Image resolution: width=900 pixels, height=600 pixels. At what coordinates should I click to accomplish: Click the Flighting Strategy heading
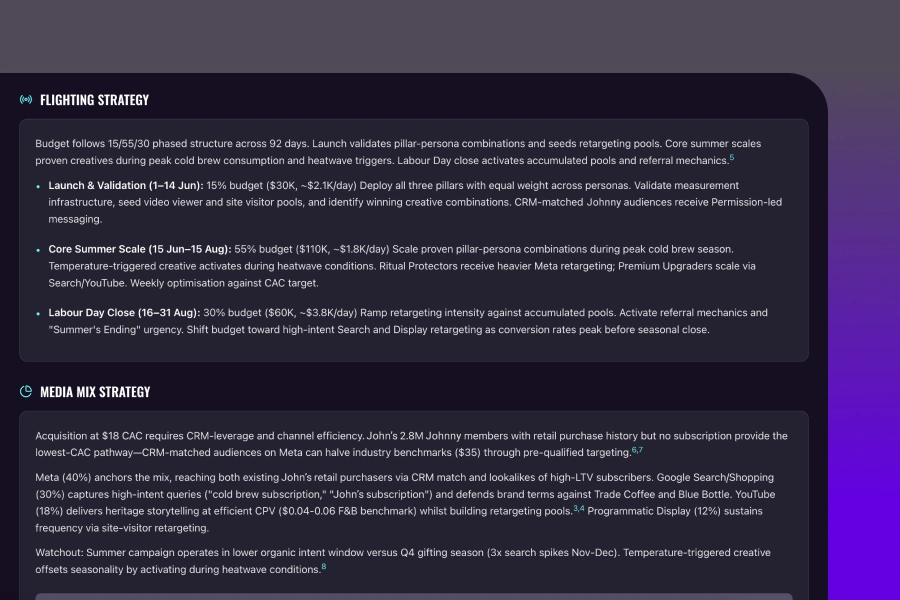(94, 100)
